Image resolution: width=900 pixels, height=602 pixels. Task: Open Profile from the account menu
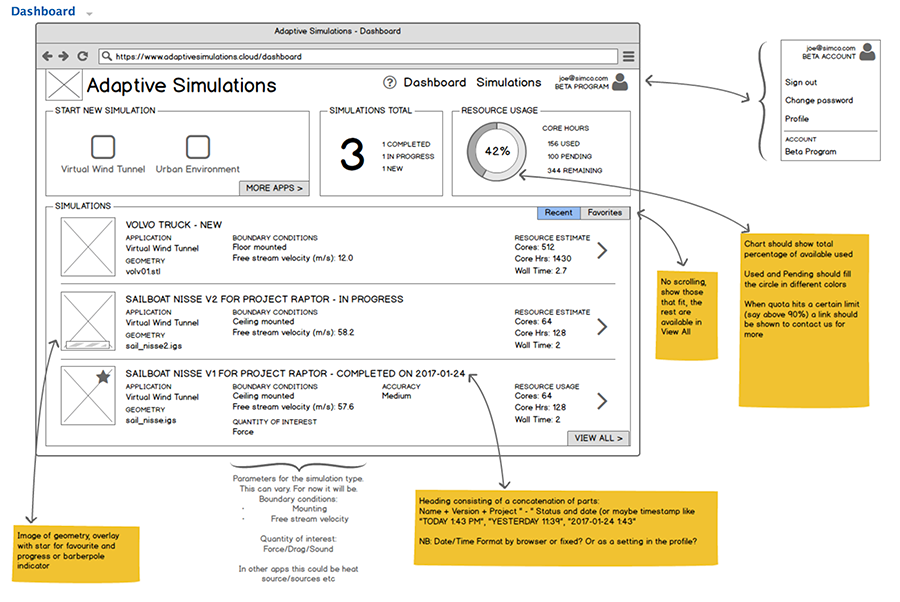(797, 119)
